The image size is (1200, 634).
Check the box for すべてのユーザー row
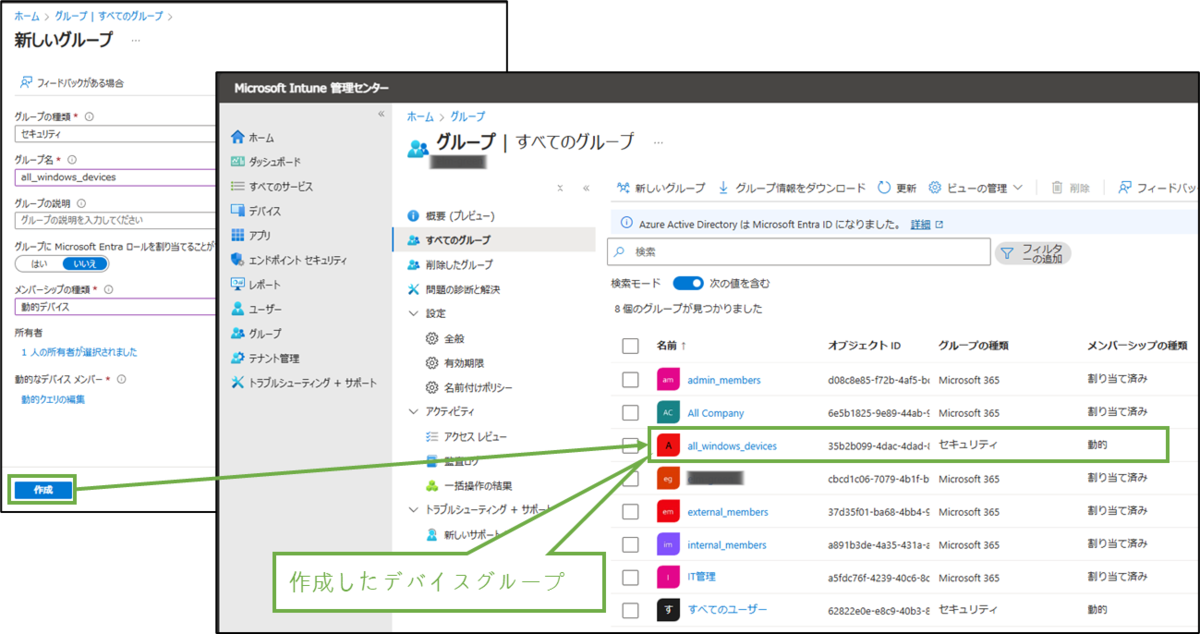(x=630, y=610)
